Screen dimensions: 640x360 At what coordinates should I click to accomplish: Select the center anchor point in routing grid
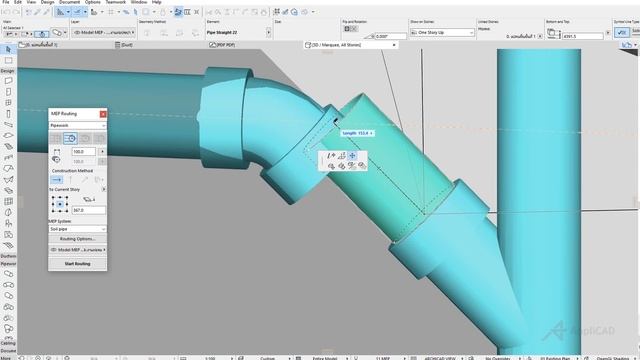click(60, 204)
